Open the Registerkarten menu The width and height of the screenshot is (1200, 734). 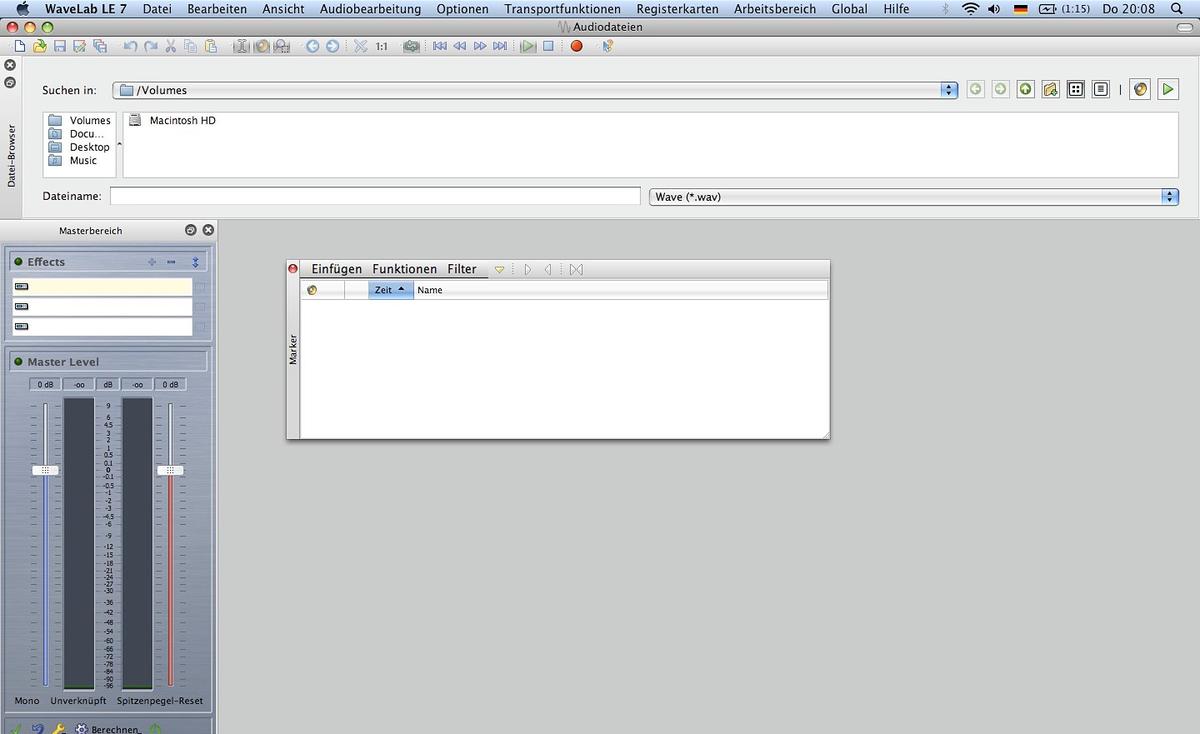pyautogui.click(x=678, y=9)
